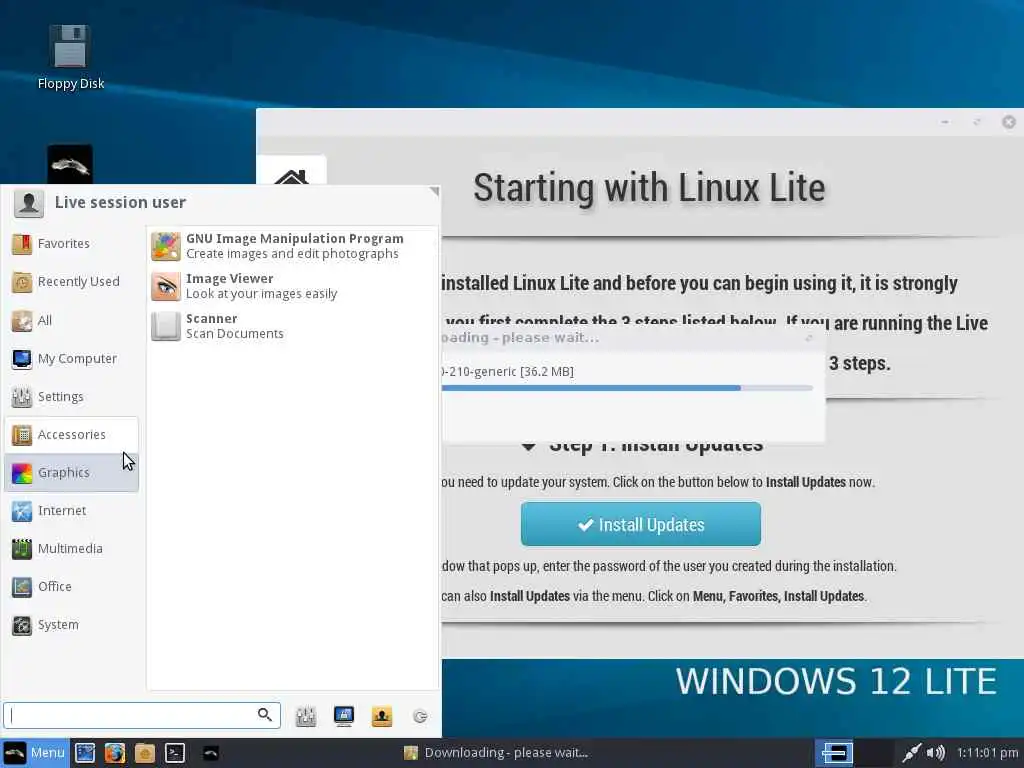Click the clock showing 1:11:01 pm
Screen dimensions: 1024x768
coord(987,753)
